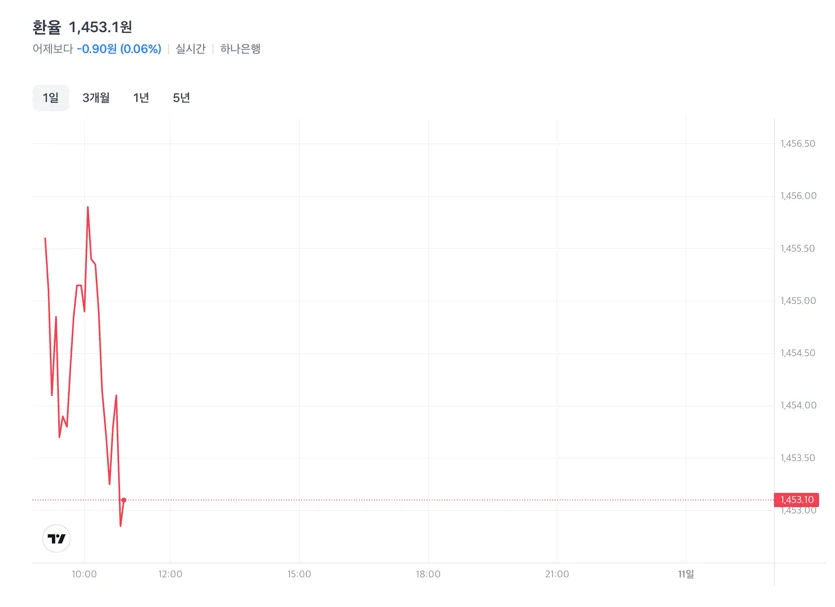Screen dimensions: 835x607
Task: Click the red 1,453.10 price label
Action: (x=797, y=499)
